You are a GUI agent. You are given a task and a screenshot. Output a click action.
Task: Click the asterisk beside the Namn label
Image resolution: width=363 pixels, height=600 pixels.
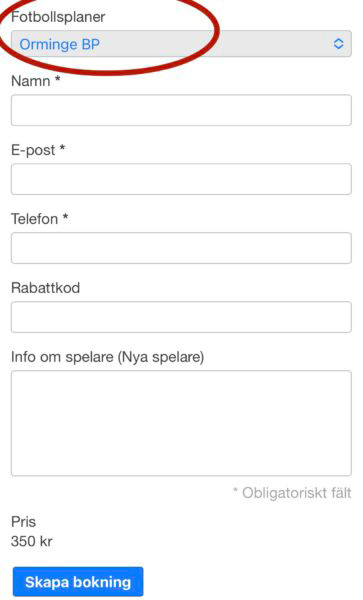click(57, 78)
